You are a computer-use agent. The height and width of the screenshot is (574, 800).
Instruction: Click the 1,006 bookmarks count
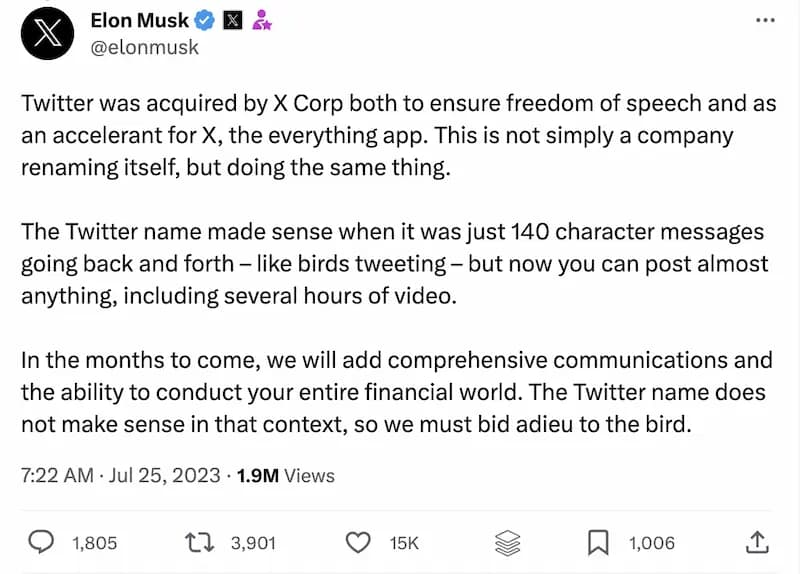coord(651,543)
